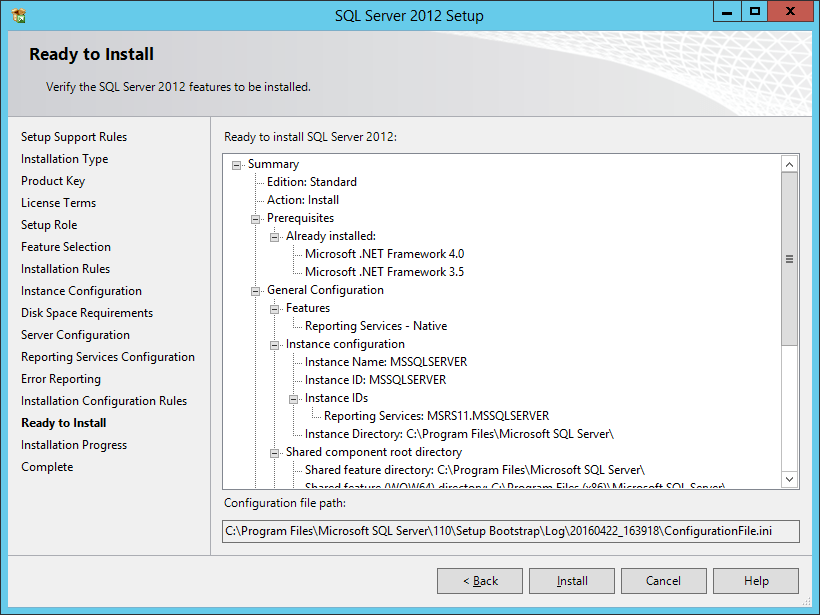Open the Feature Selection step
Viewport: 820px width, 615px height.
[66, 246]
